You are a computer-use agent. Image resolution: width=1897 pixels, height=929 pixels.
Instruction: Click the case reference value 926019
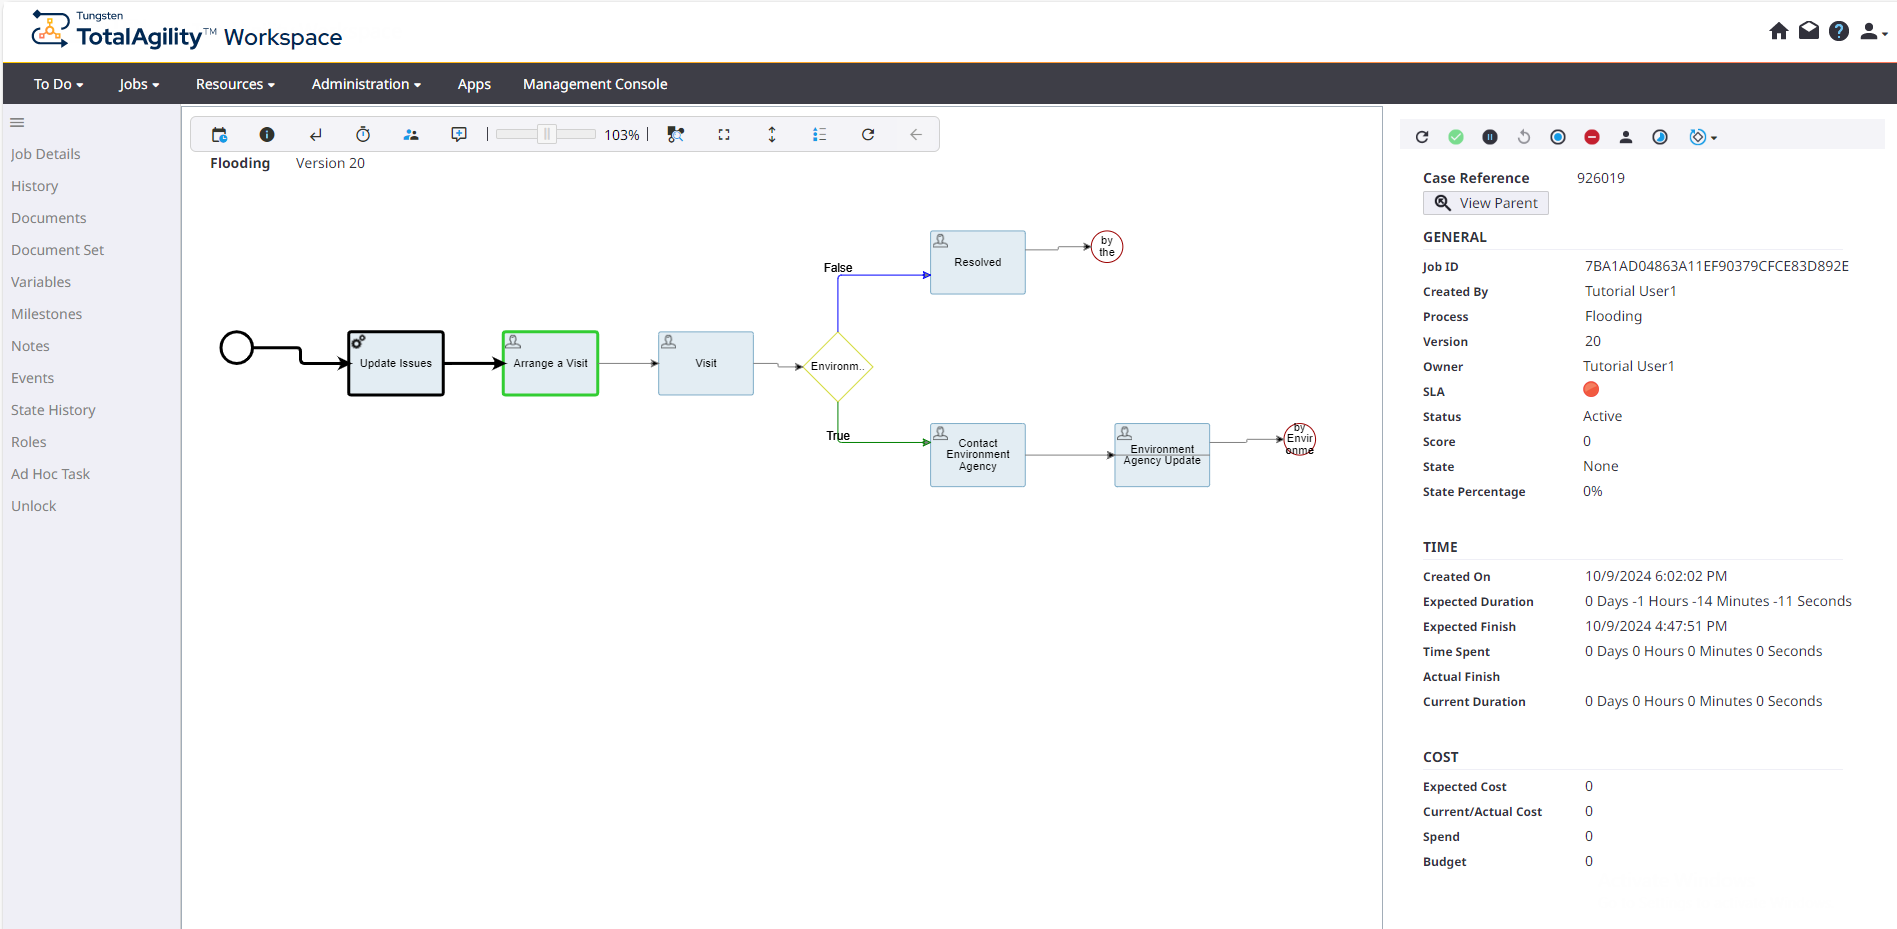(1601, 178)
